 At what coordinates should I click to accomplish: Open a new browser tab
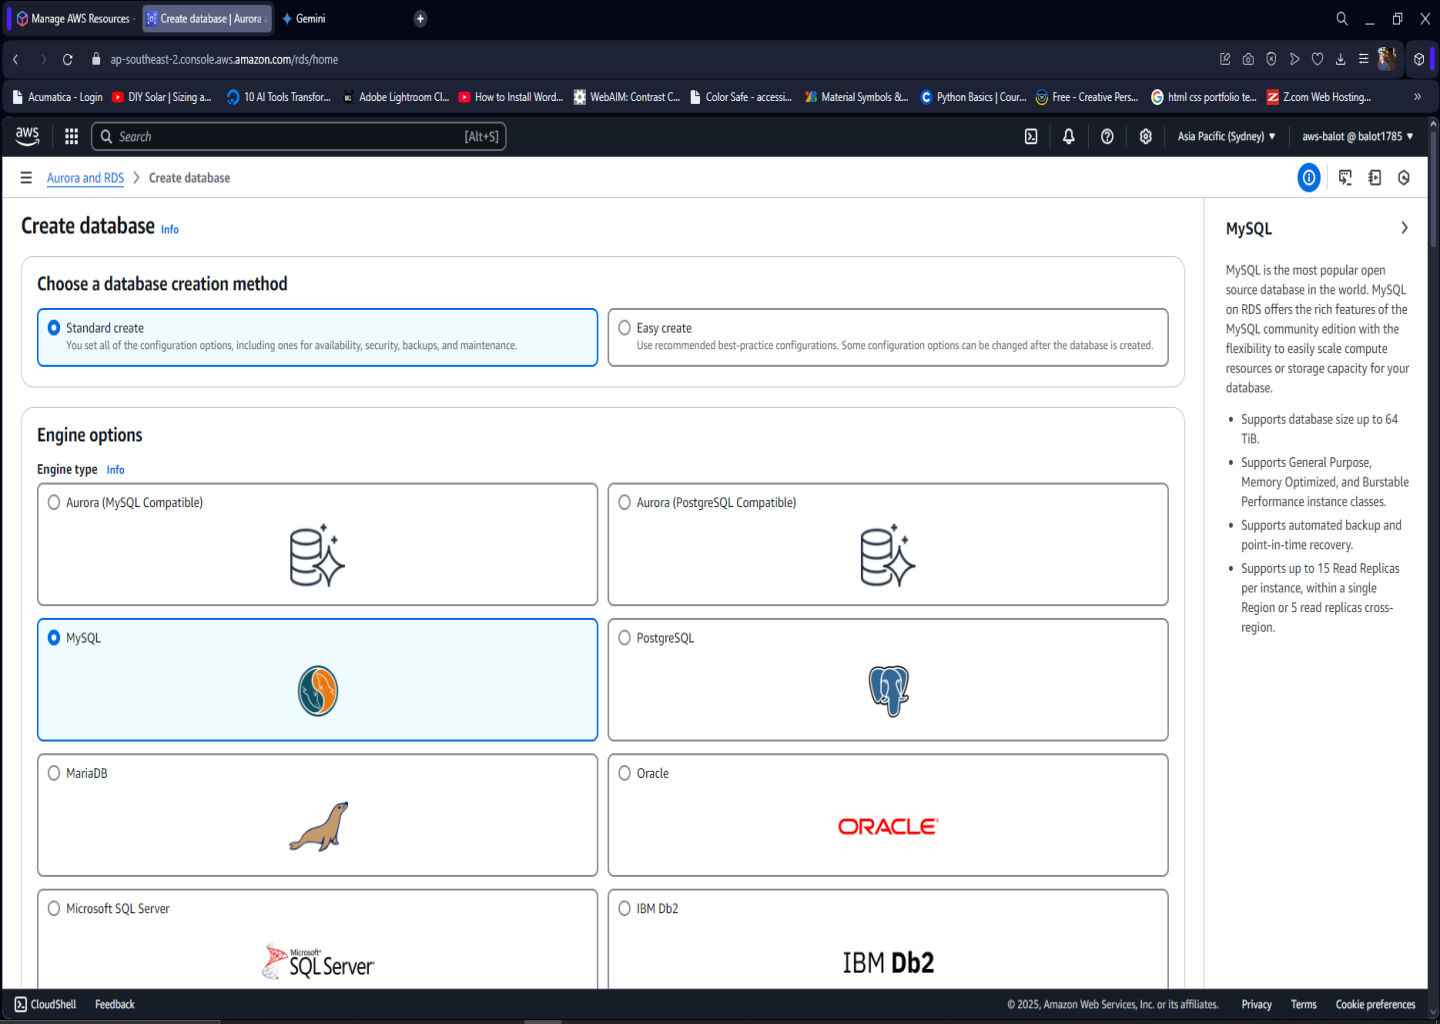(x=420, y=18)
